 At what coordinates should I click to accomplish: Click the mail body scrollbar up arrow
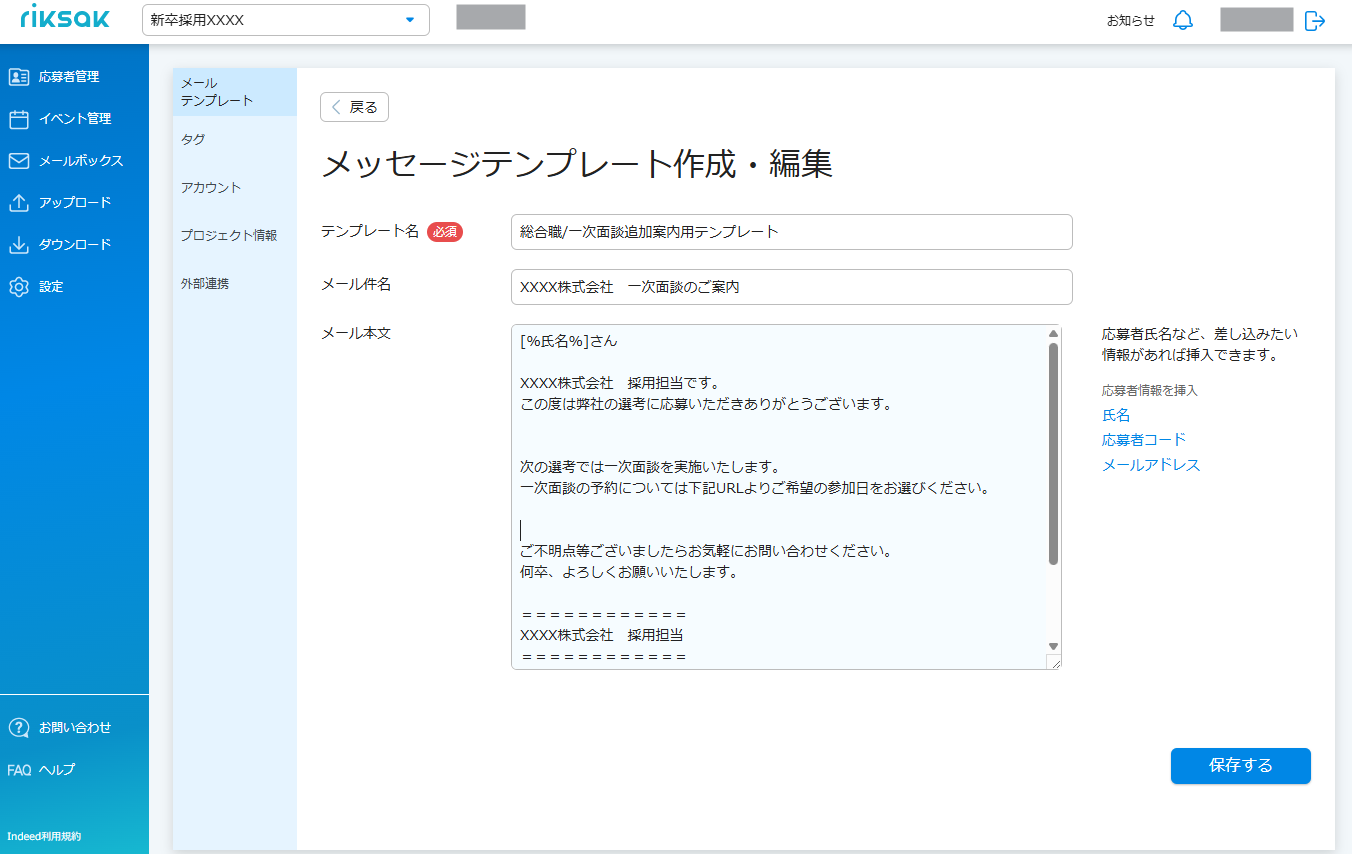(1053, 333)
